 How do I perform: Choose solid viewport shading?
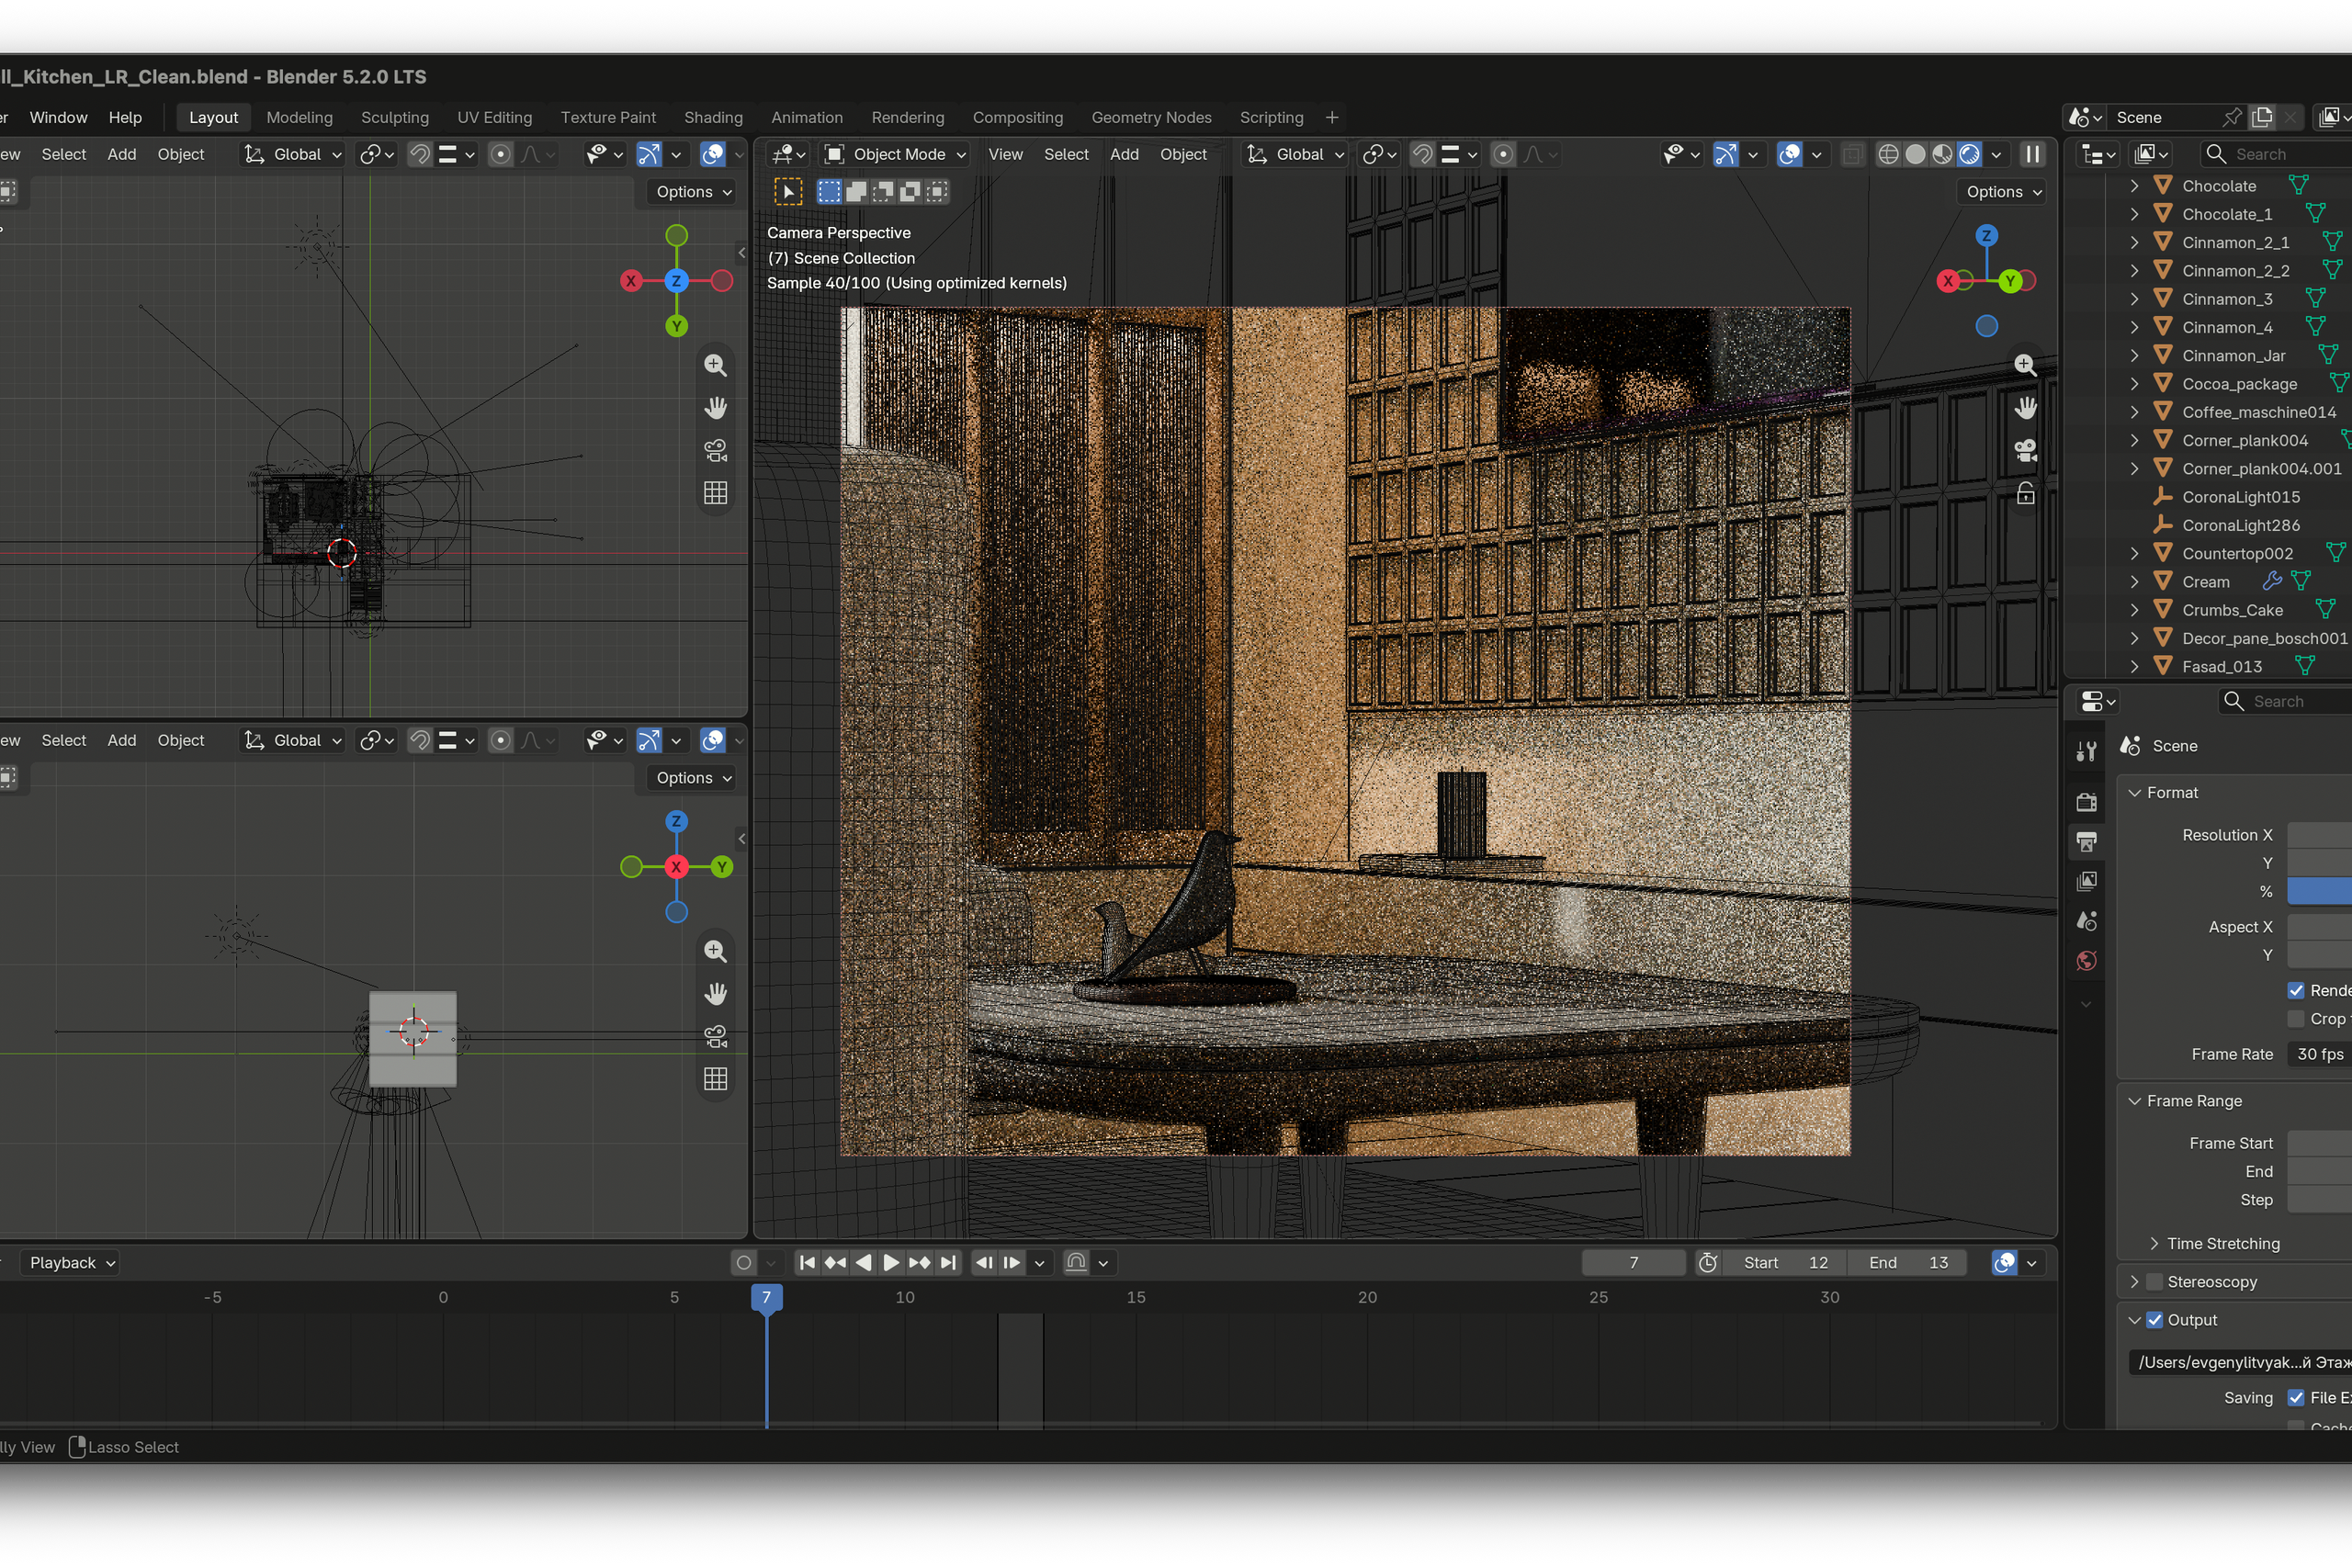coord(1915,154)
